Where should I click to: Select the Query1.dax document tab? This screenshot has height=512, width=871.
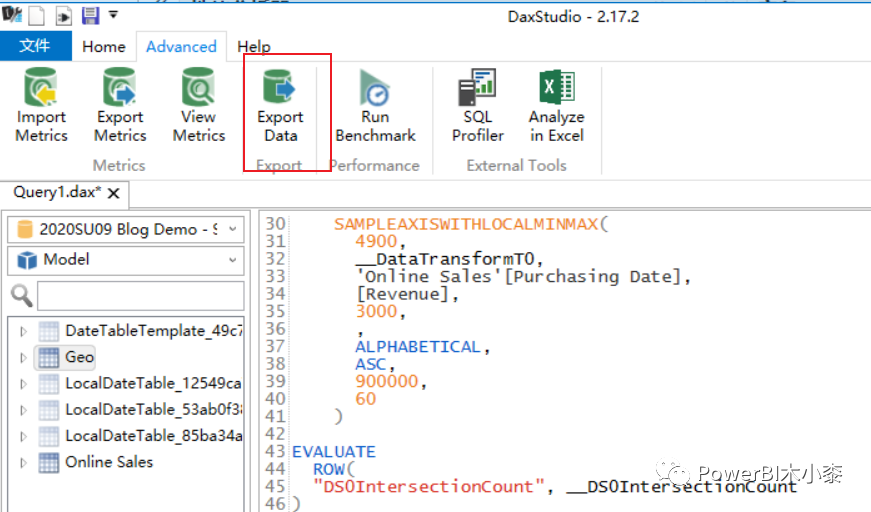(x=57, y=192)
